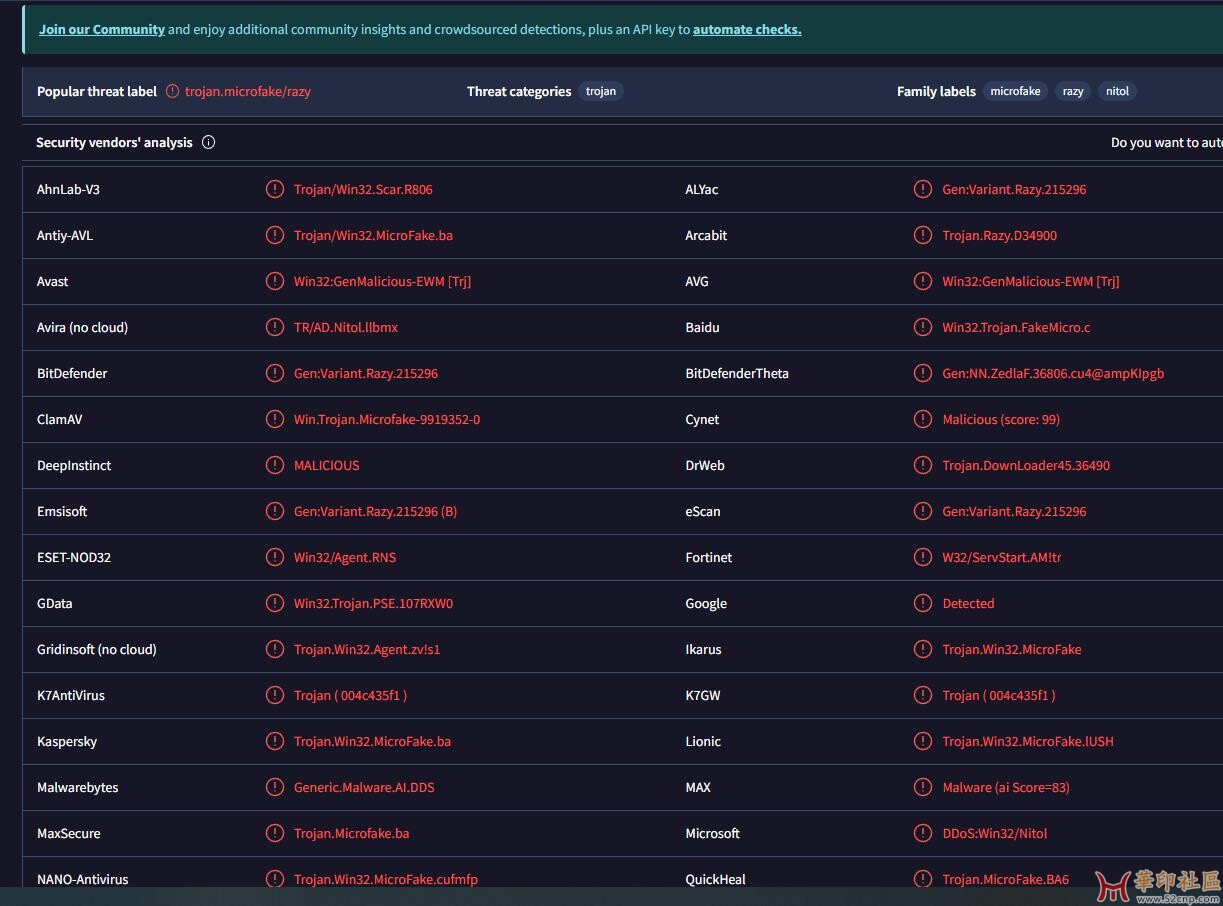Image resolution: width=1223 pixels, height=906 pixels.
Task: Click the alert icon beside Trojan.Microfake.ba
Action: [275, 833]
